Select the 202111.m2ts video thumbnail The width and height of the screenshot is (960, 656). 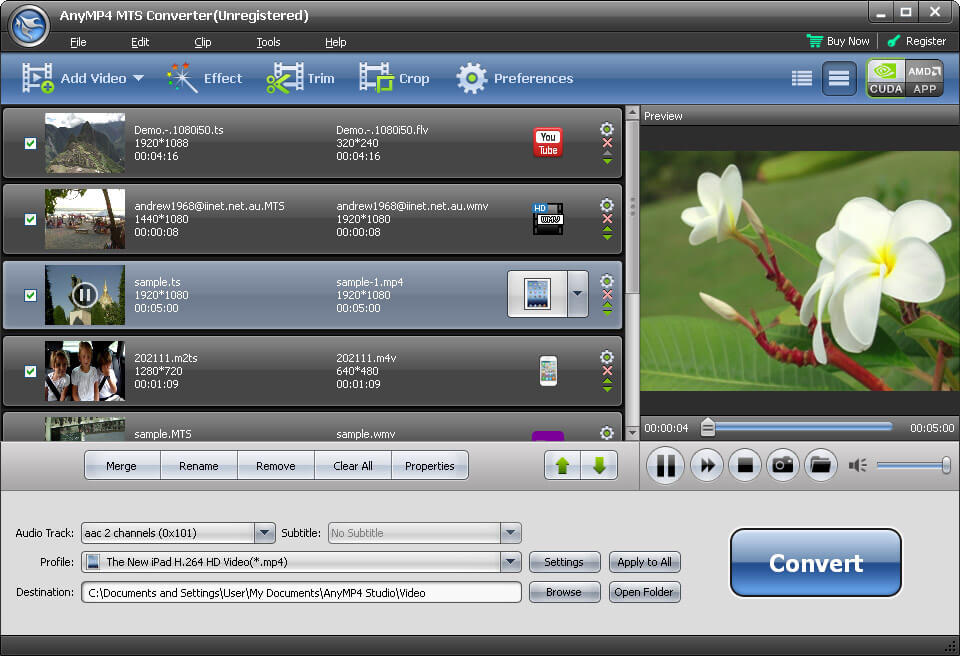tap(85, 371)
